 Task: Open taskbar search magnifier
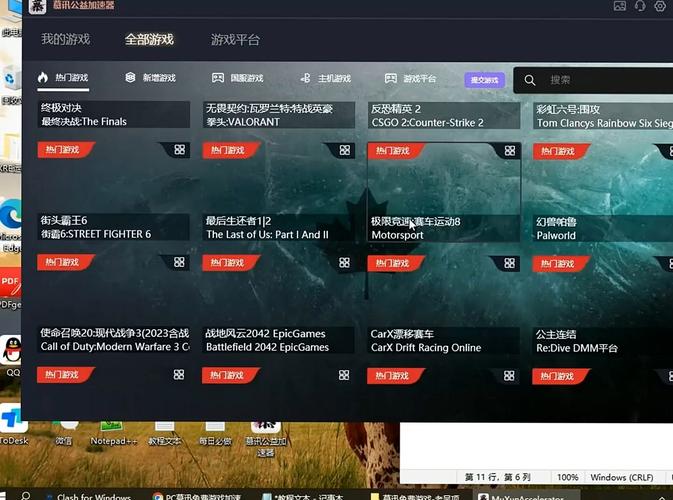click(x=25, y=496)
